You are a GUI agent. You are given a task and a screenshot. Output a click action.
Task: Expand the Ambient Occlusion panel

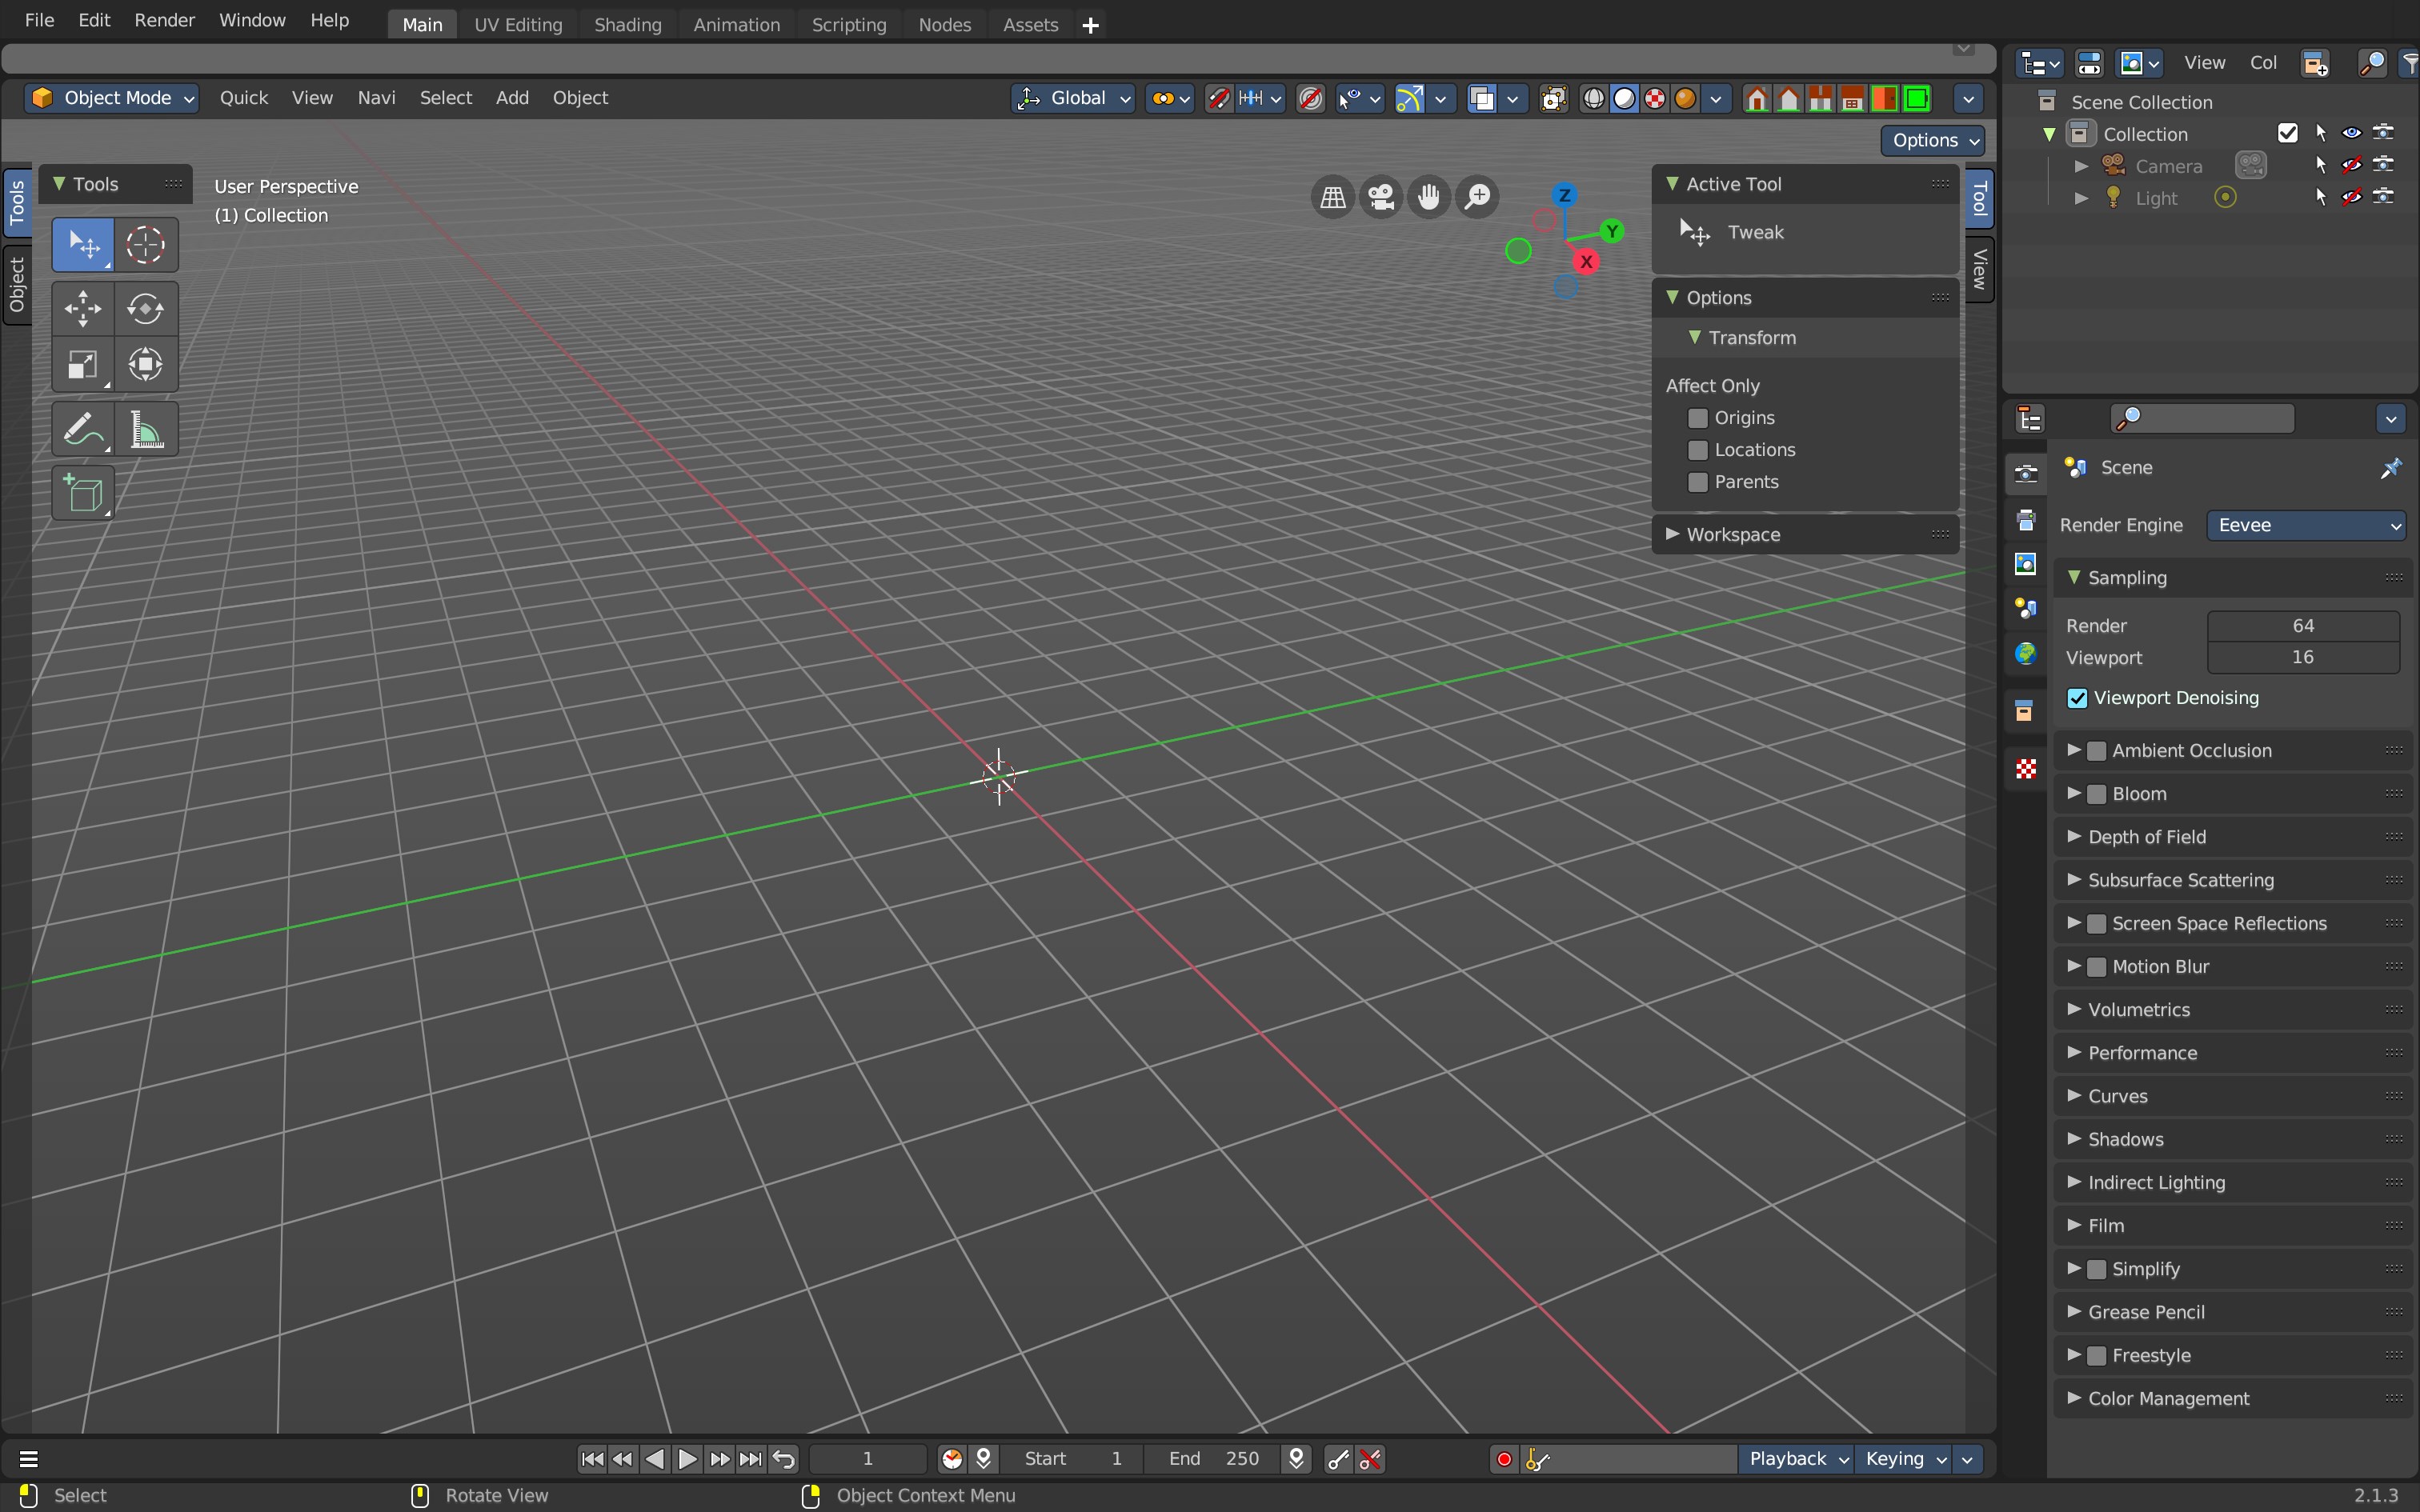[2073, 750]
